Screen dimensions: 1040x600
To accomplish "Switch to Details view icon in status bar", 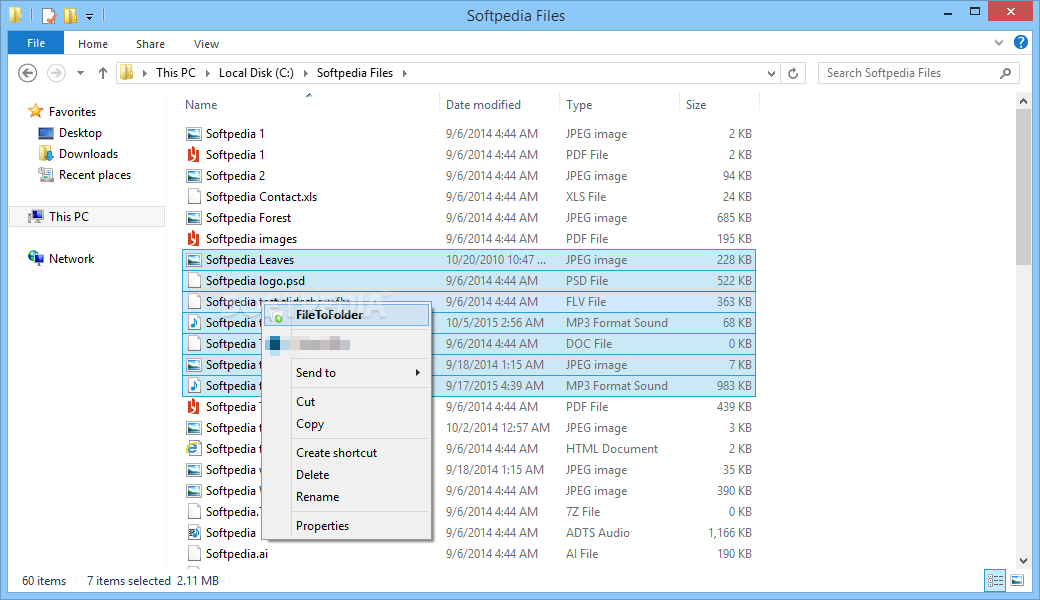I will click(x=995, y=581).
